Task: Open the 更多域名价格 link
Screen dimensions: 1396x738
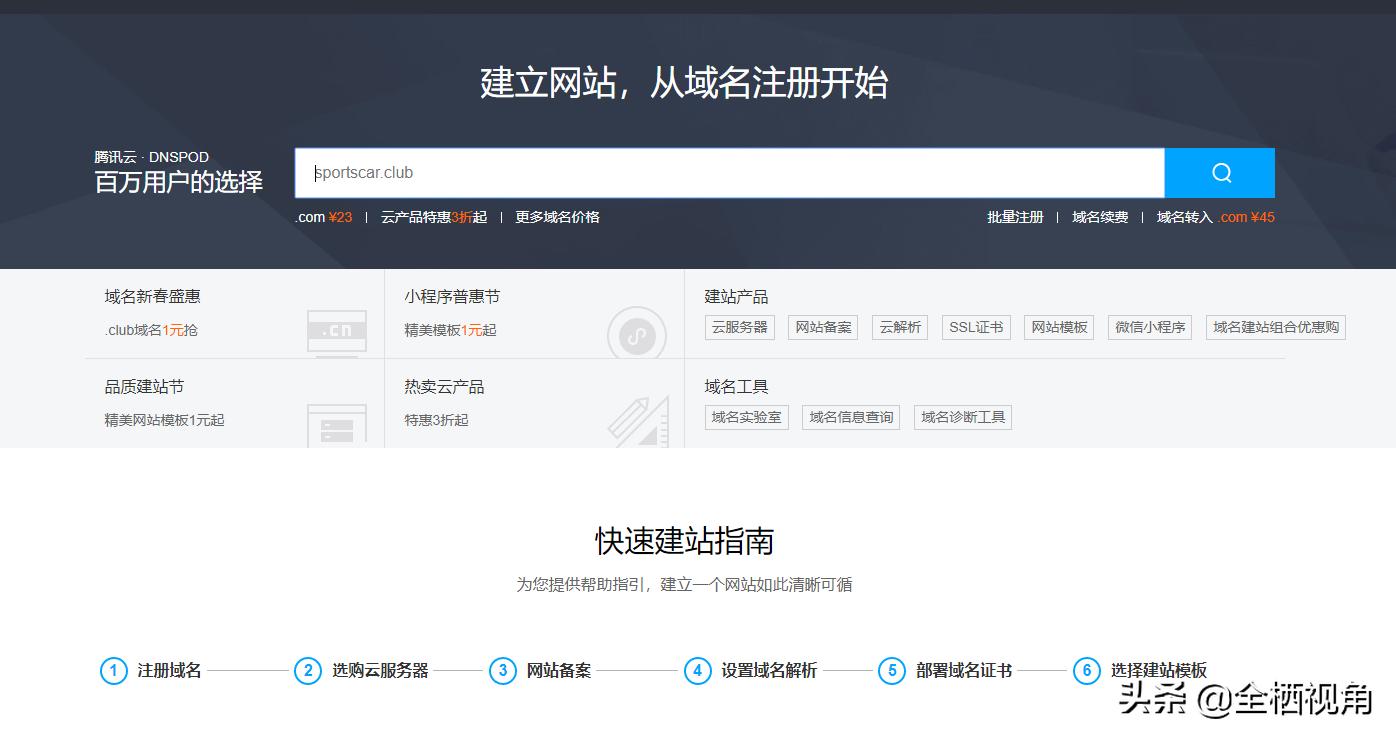Action: pos(555,216)
